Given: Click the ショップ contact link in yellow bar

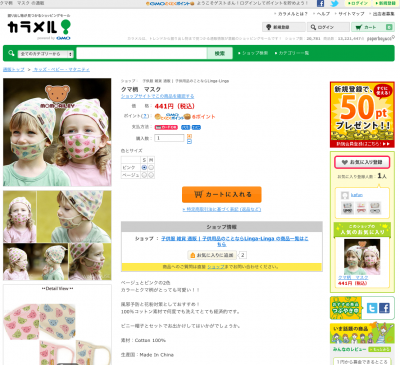Looking at the screenshot, I should [216, 267].
